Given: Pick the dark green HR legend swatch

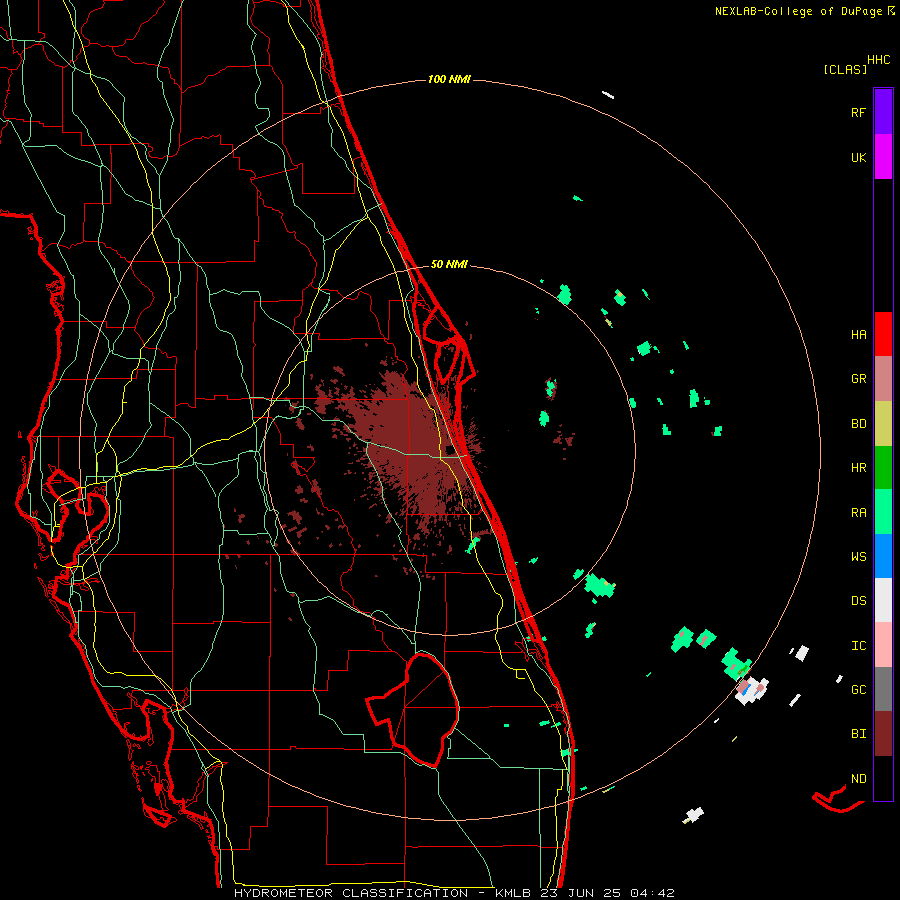Looking at the screenshot, I should pos(883,468).
